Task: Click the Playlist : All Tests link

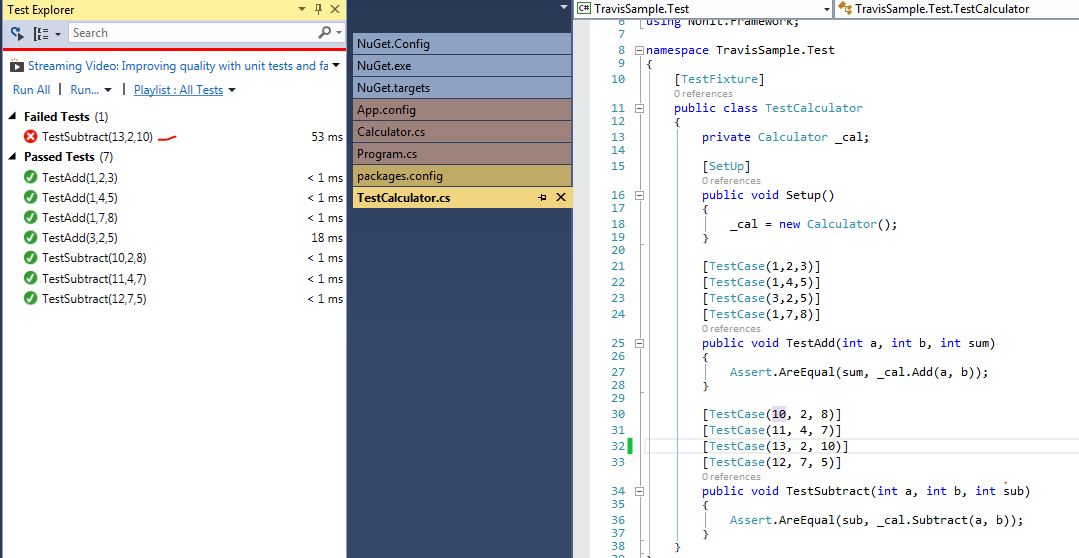Action: click(x=178, y=90)
